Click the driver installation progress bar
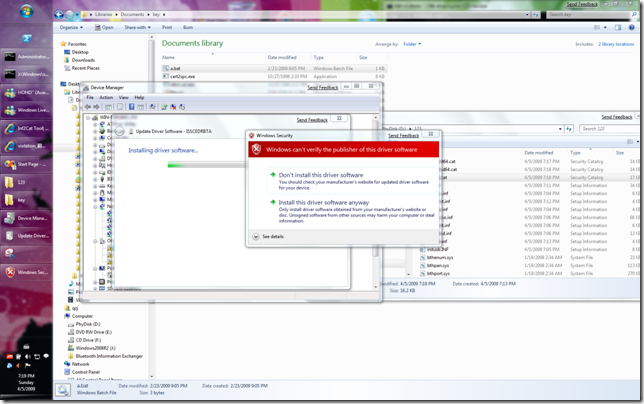Viewport: 644px width, 404px height. 207,165
